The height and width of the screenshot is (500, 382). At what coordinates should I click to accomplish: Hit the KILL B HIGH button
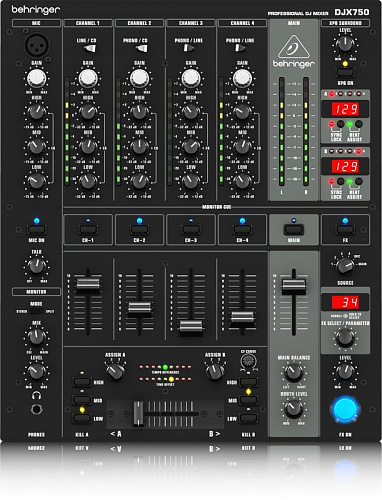(249, 382)
